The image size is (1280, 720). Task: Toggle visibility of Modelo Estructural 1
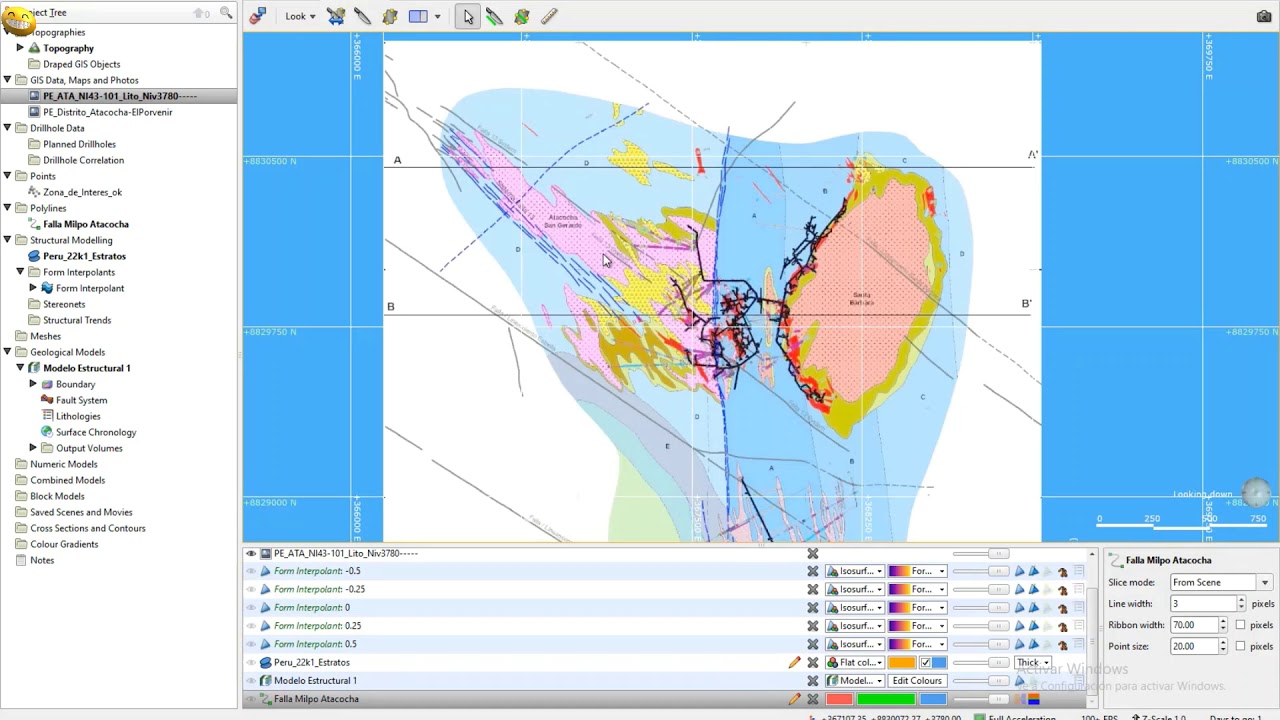pyautogui.click(x=251, y=681)
